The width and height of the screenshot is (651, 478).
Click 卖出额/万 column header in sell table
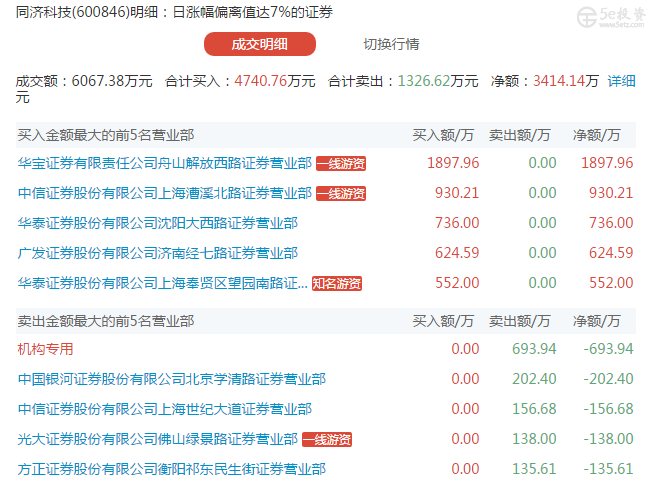click(x=519, y=321)
